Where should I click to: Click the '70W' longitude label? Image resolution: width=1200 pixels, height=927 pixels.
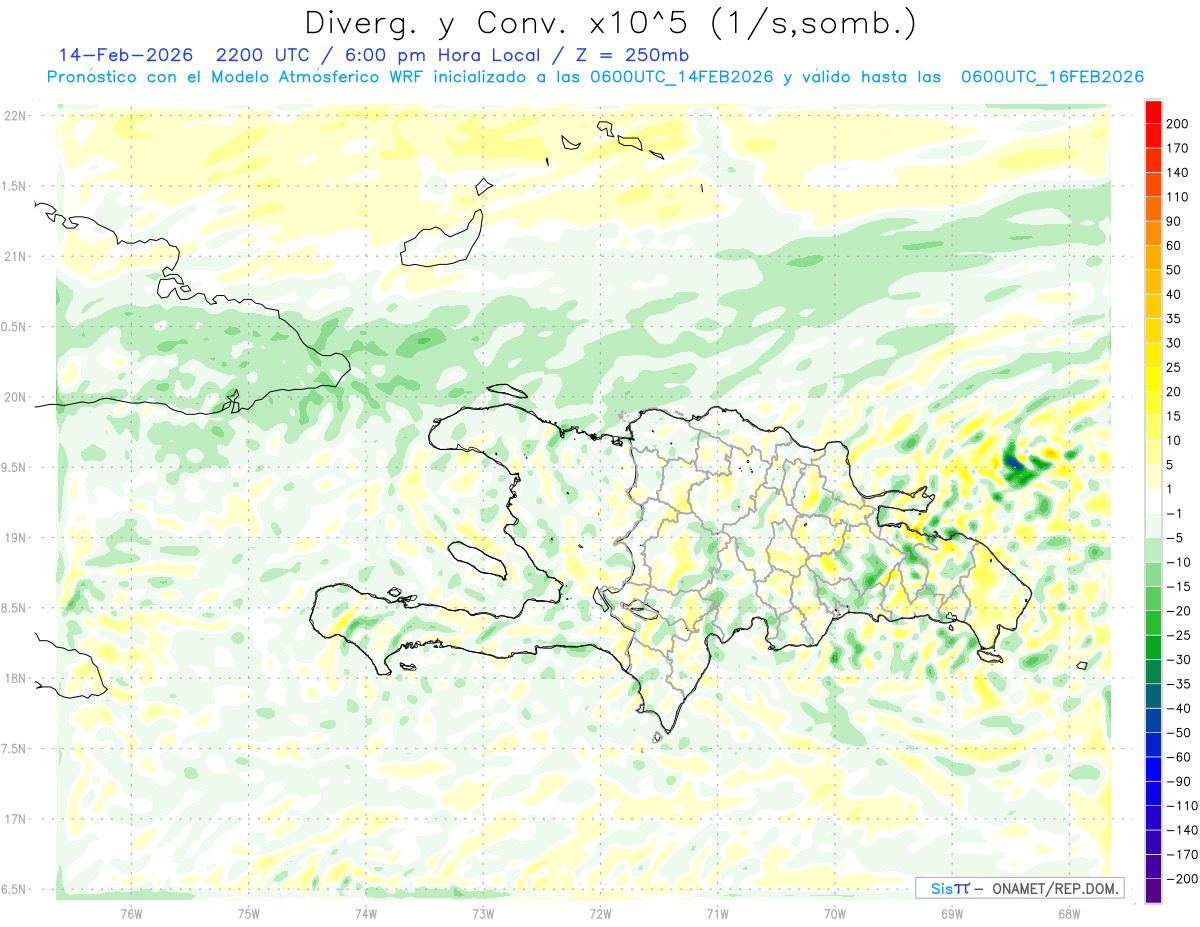click(x=835, y=913)
